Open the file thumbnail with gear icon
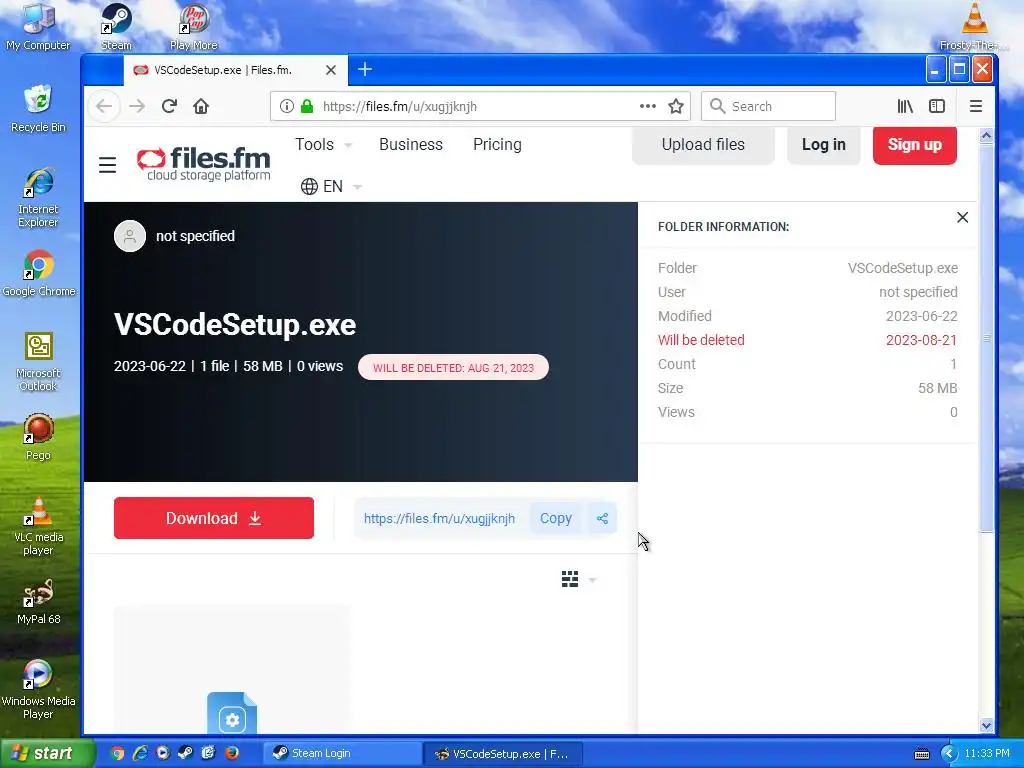The image size is (1024, 768). (232, 713)
